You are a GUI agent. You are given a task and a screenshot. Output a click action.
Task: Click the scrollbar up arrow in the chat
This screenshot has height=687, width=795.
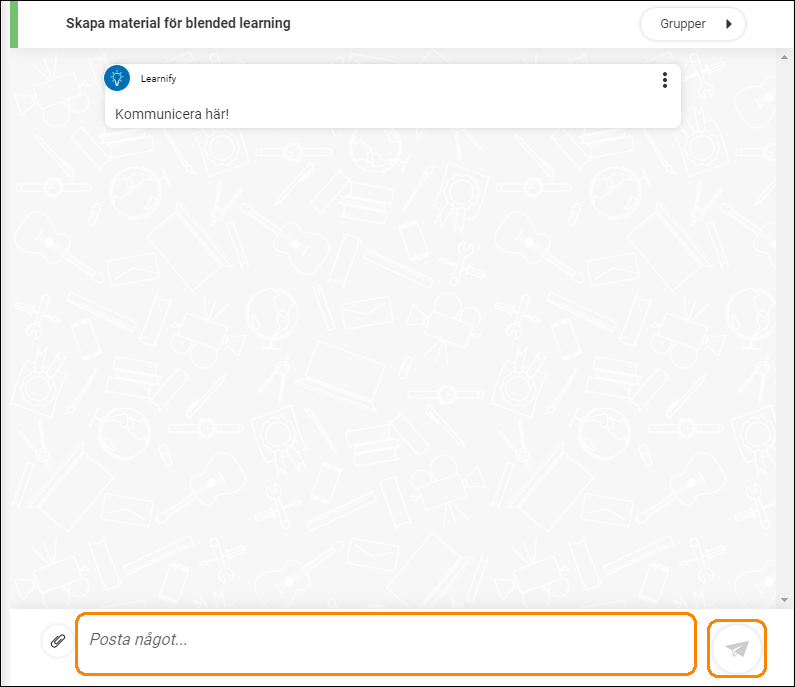point(784,57)
